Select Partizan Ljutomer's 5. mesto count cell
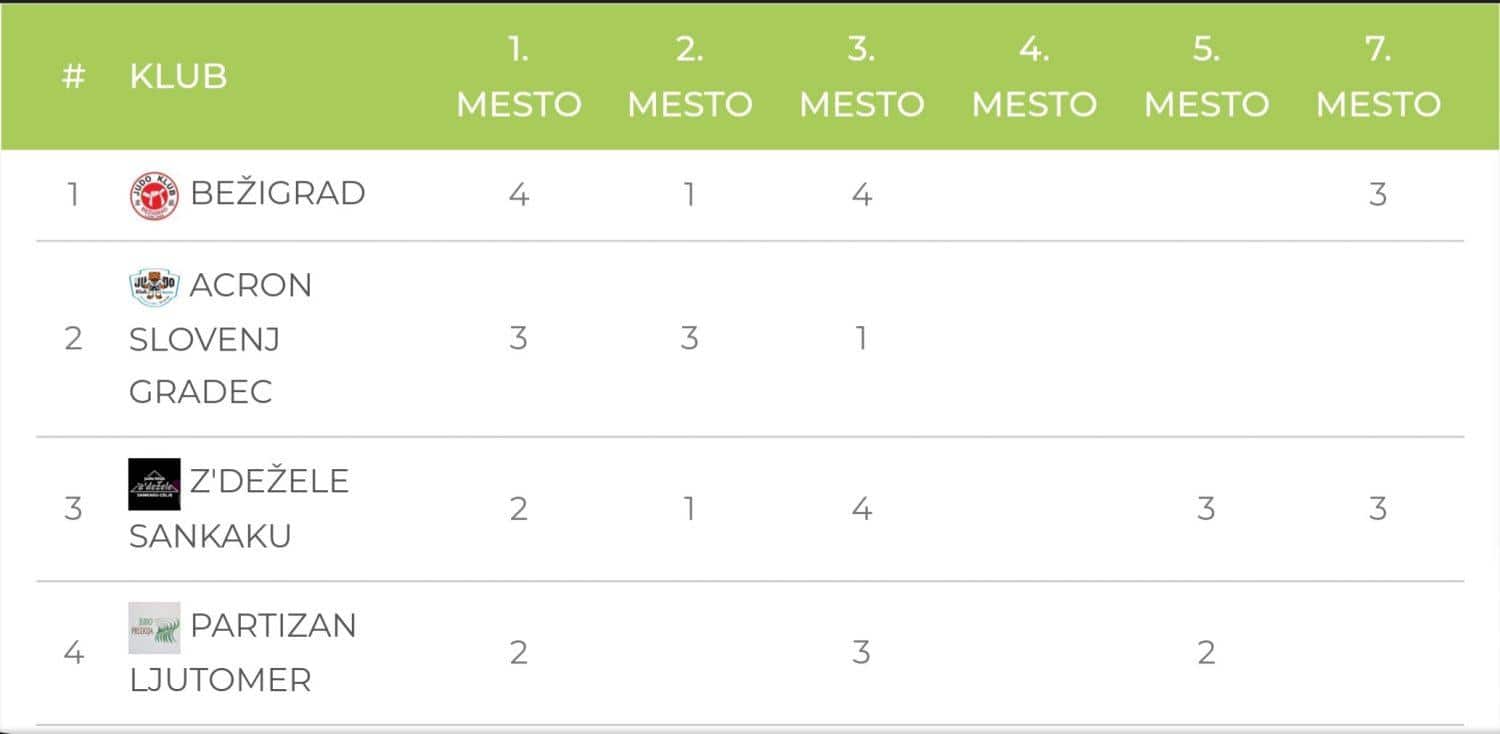This screenshot has height=734, width=1500. 1206,653
